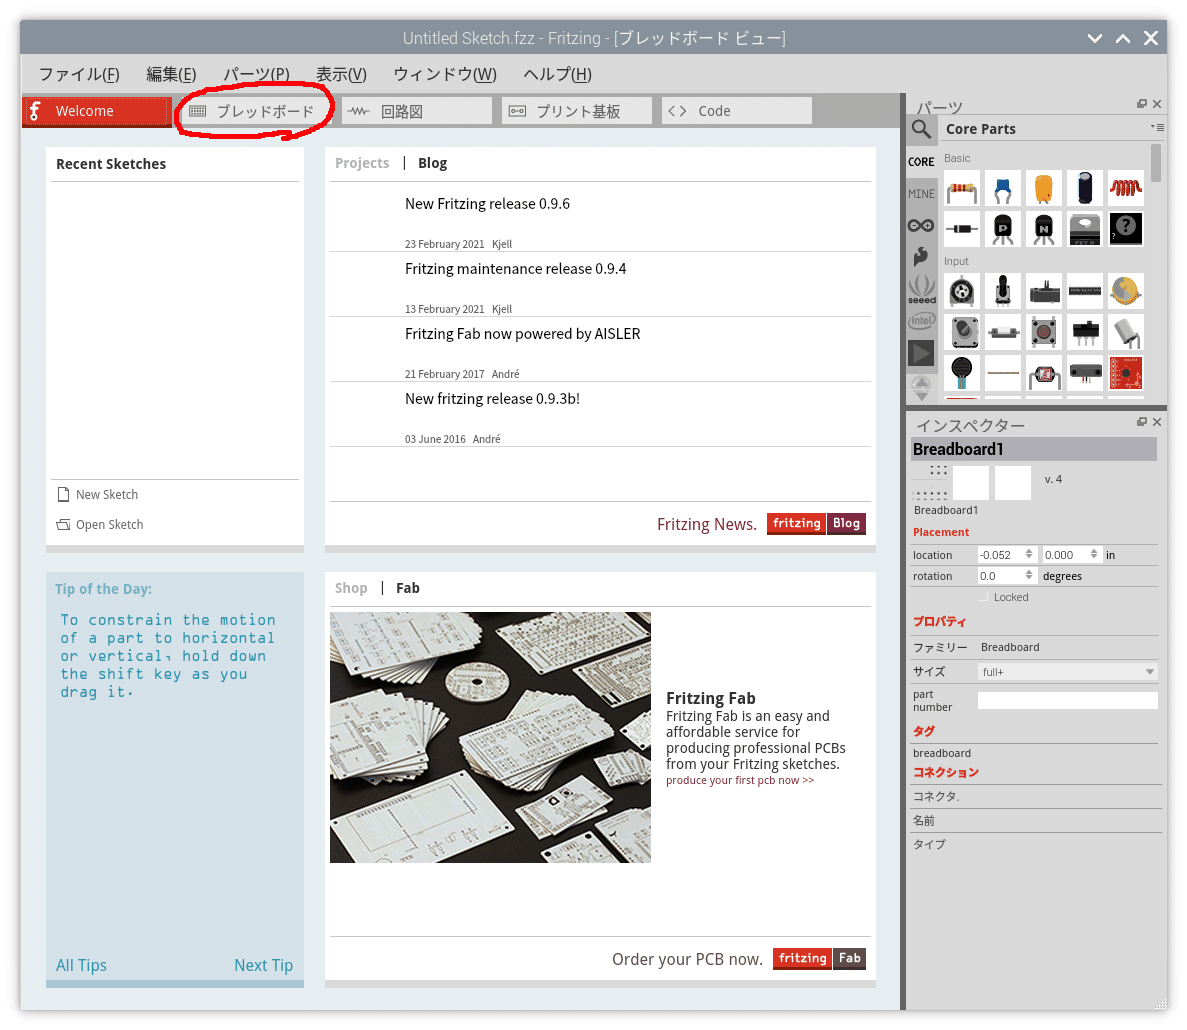Screen dimensions: 1187x1030
Task: Pick the red accelerometer breakout board
Action: click(x=1126, y=372)
